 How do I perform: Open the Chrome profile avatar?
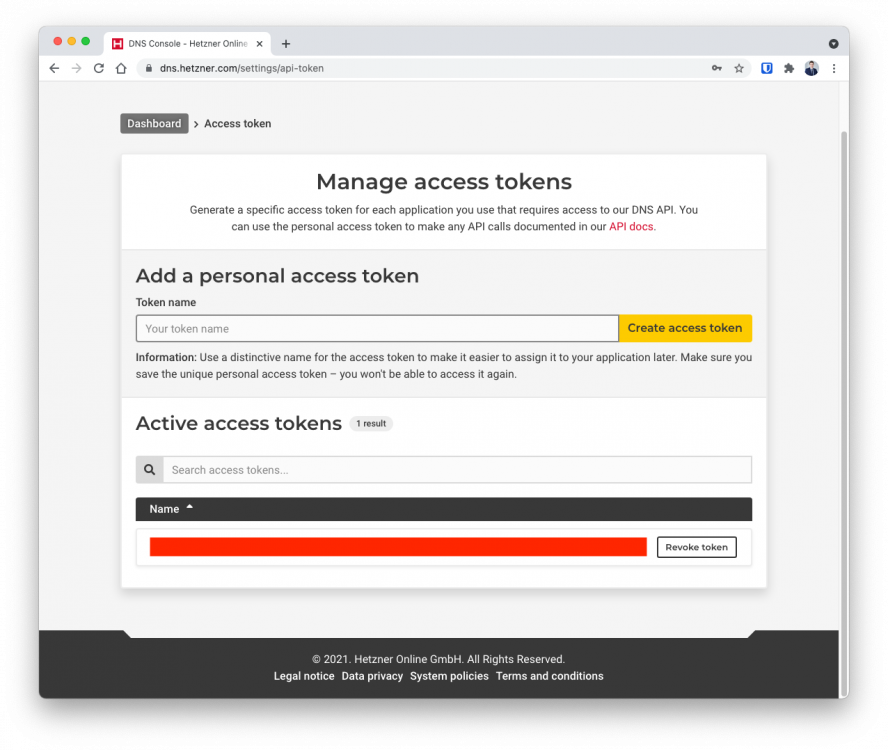click(811, 69)
